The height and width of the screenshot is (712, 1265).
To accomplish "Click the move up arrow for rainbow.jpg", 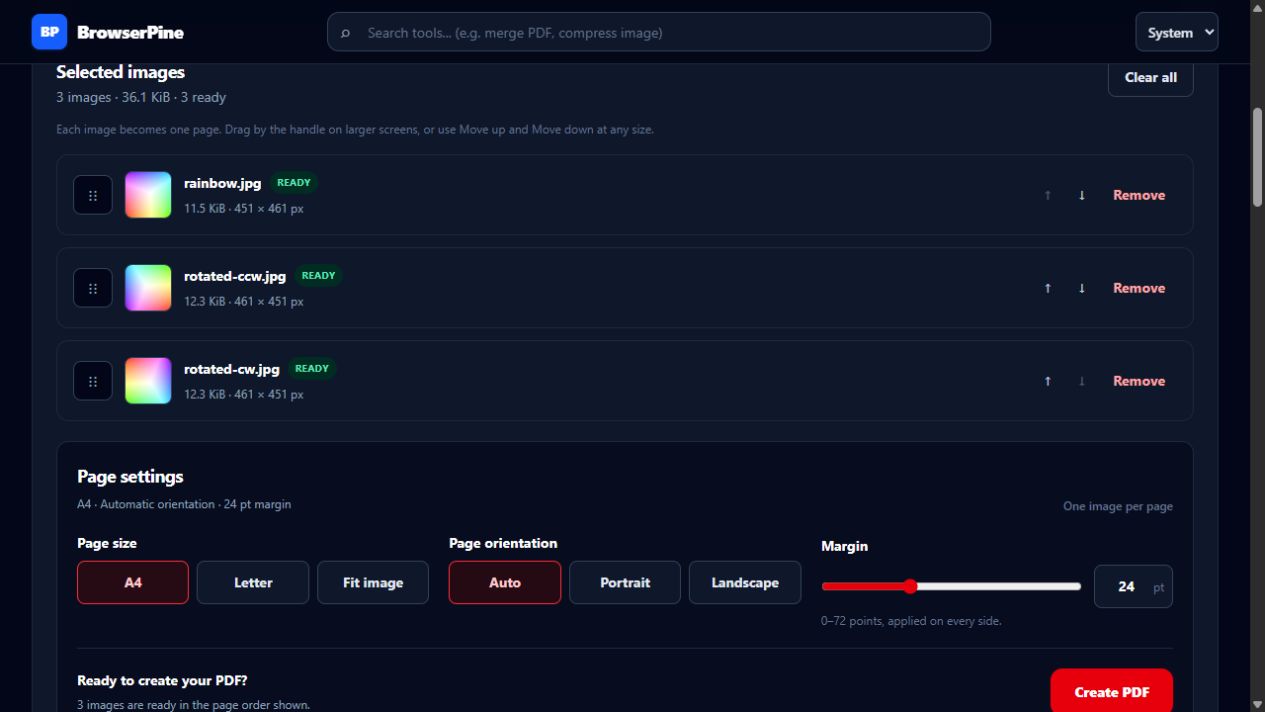I will click(1047, 195).
